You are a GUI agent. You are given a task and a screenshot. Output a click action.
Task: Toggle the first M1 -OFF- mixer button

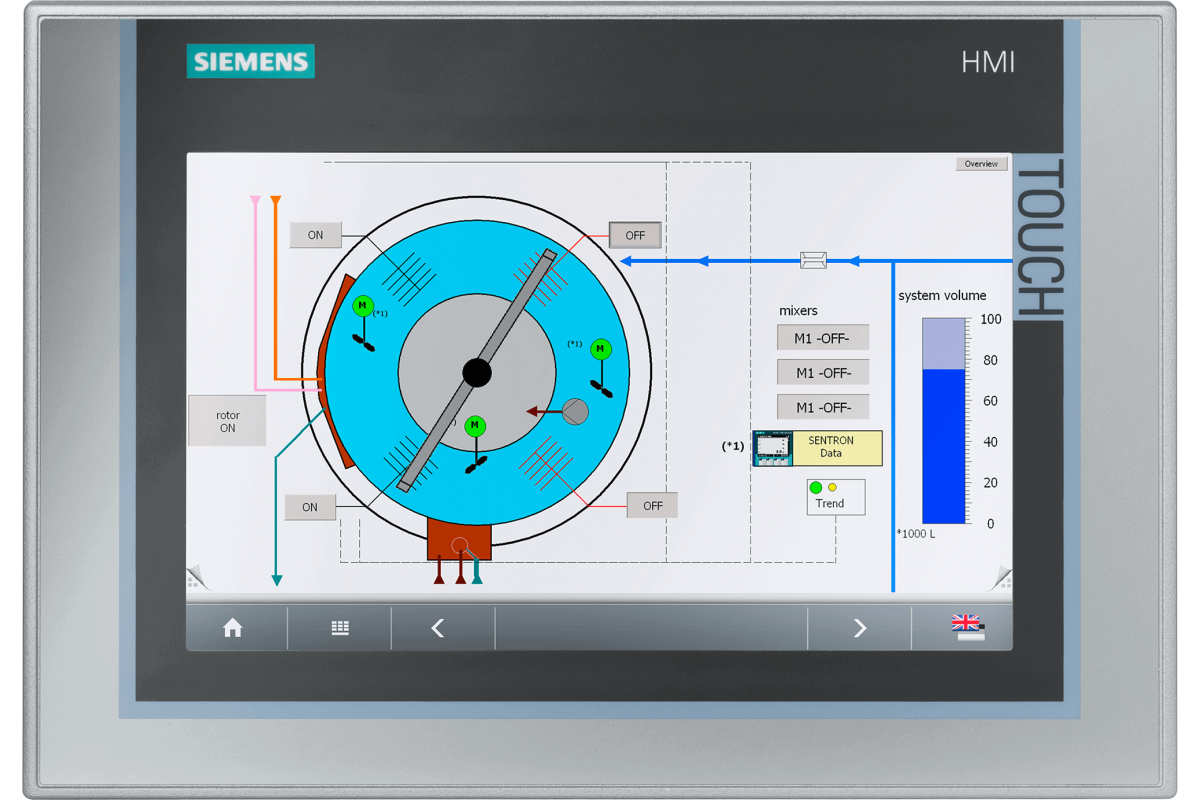(822, 338)
